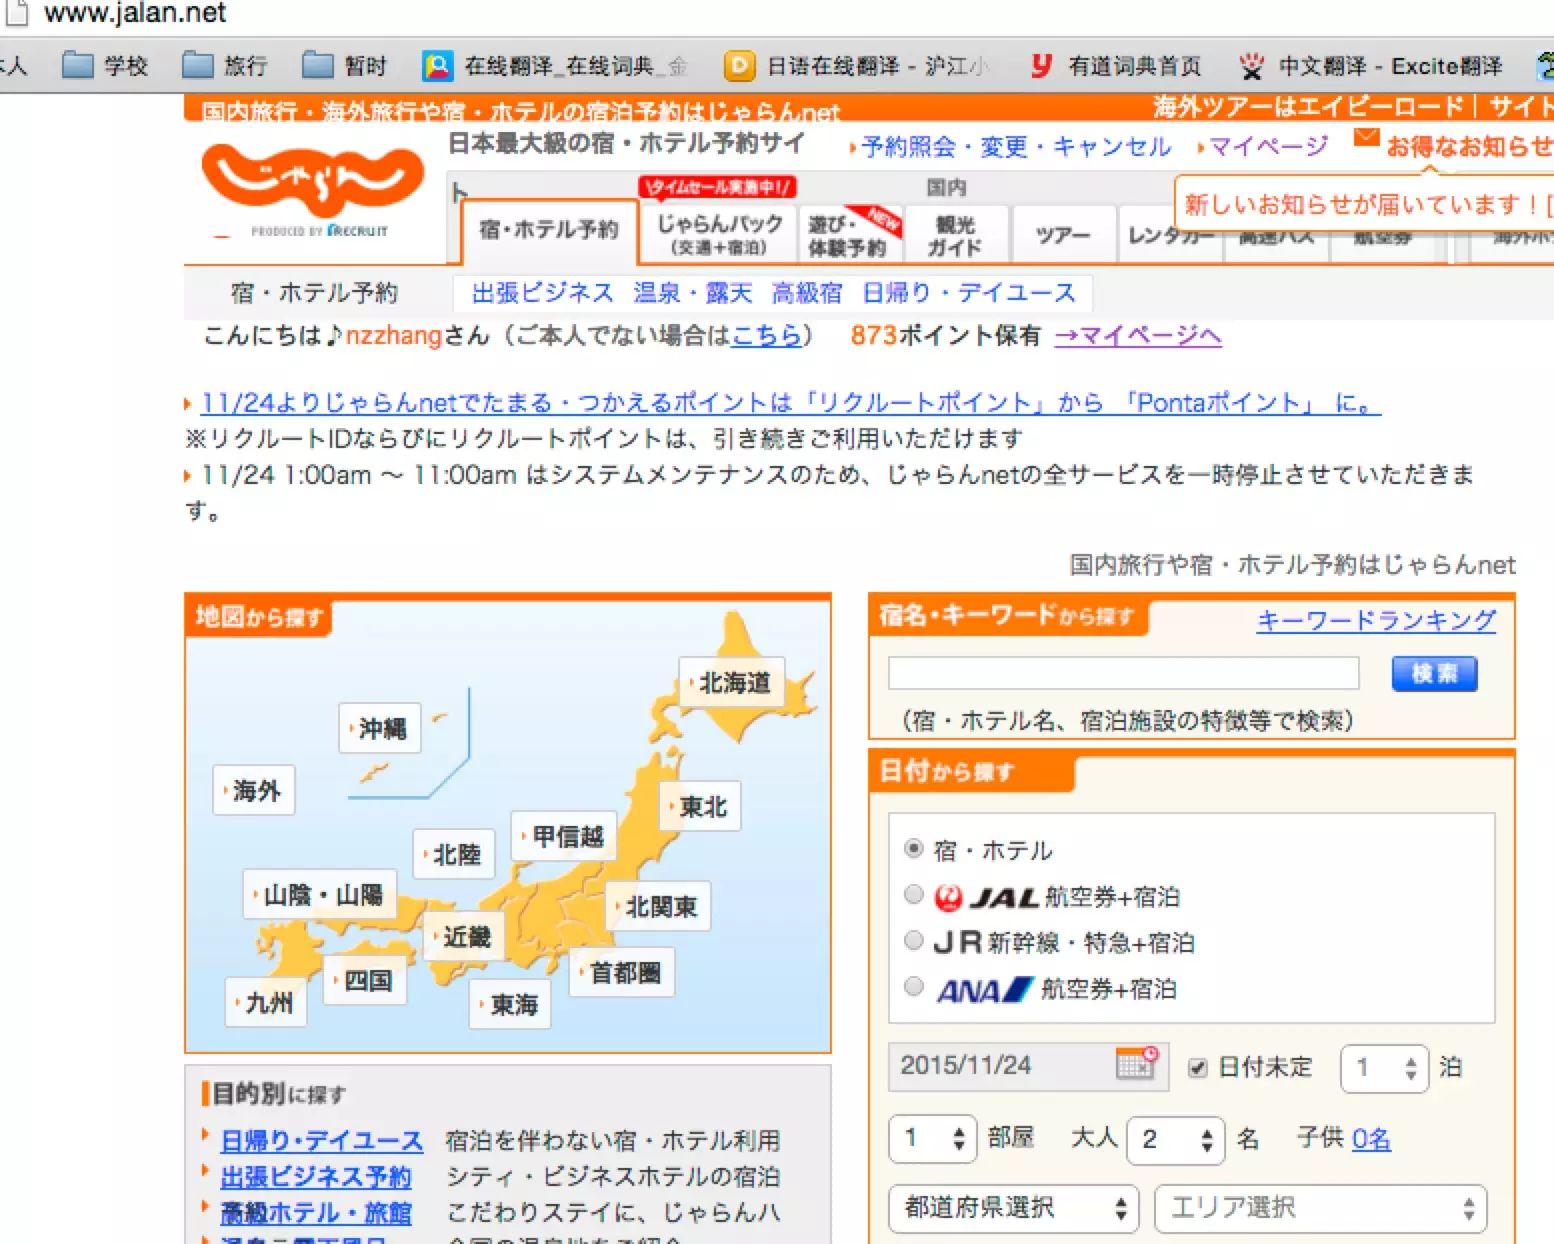Open 中文翻译 Excite bookmark
Image resolution: width=1554 pixels, height=1244 pixels.
1371,66
